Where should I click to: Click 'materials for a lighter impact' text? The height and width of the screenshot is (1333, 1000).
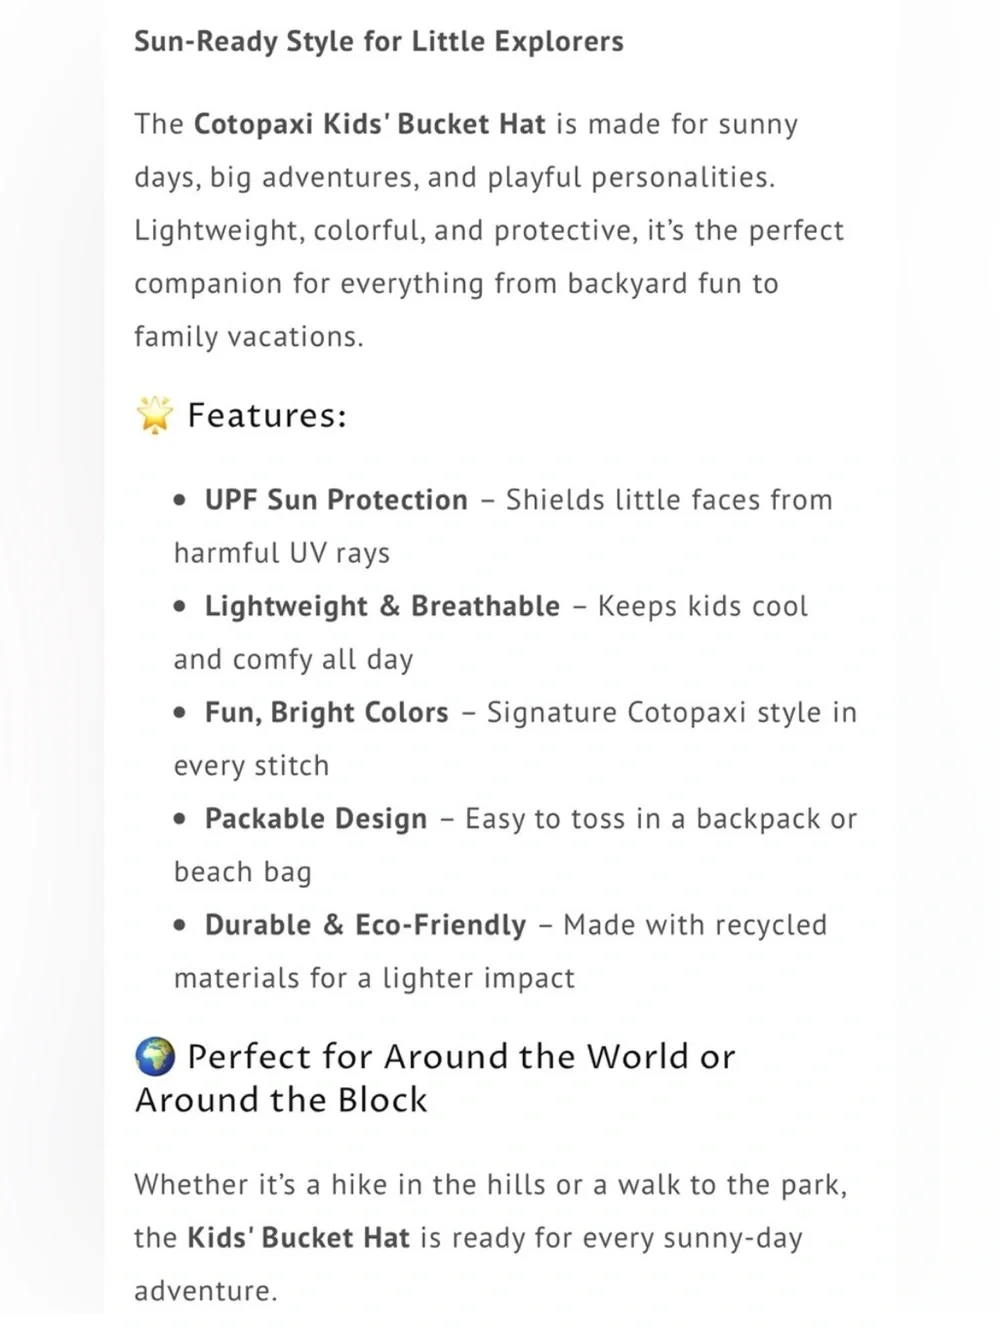(374, 978)
